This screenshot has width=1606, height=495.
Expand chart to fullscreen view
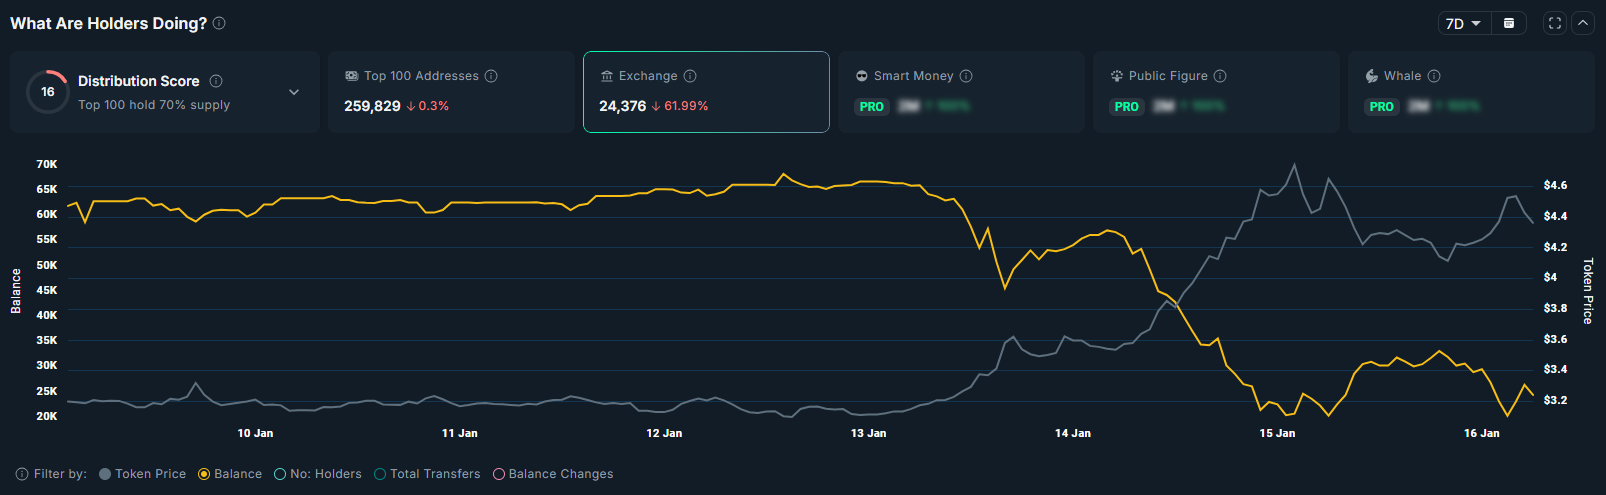click(x=1554, y=23)
